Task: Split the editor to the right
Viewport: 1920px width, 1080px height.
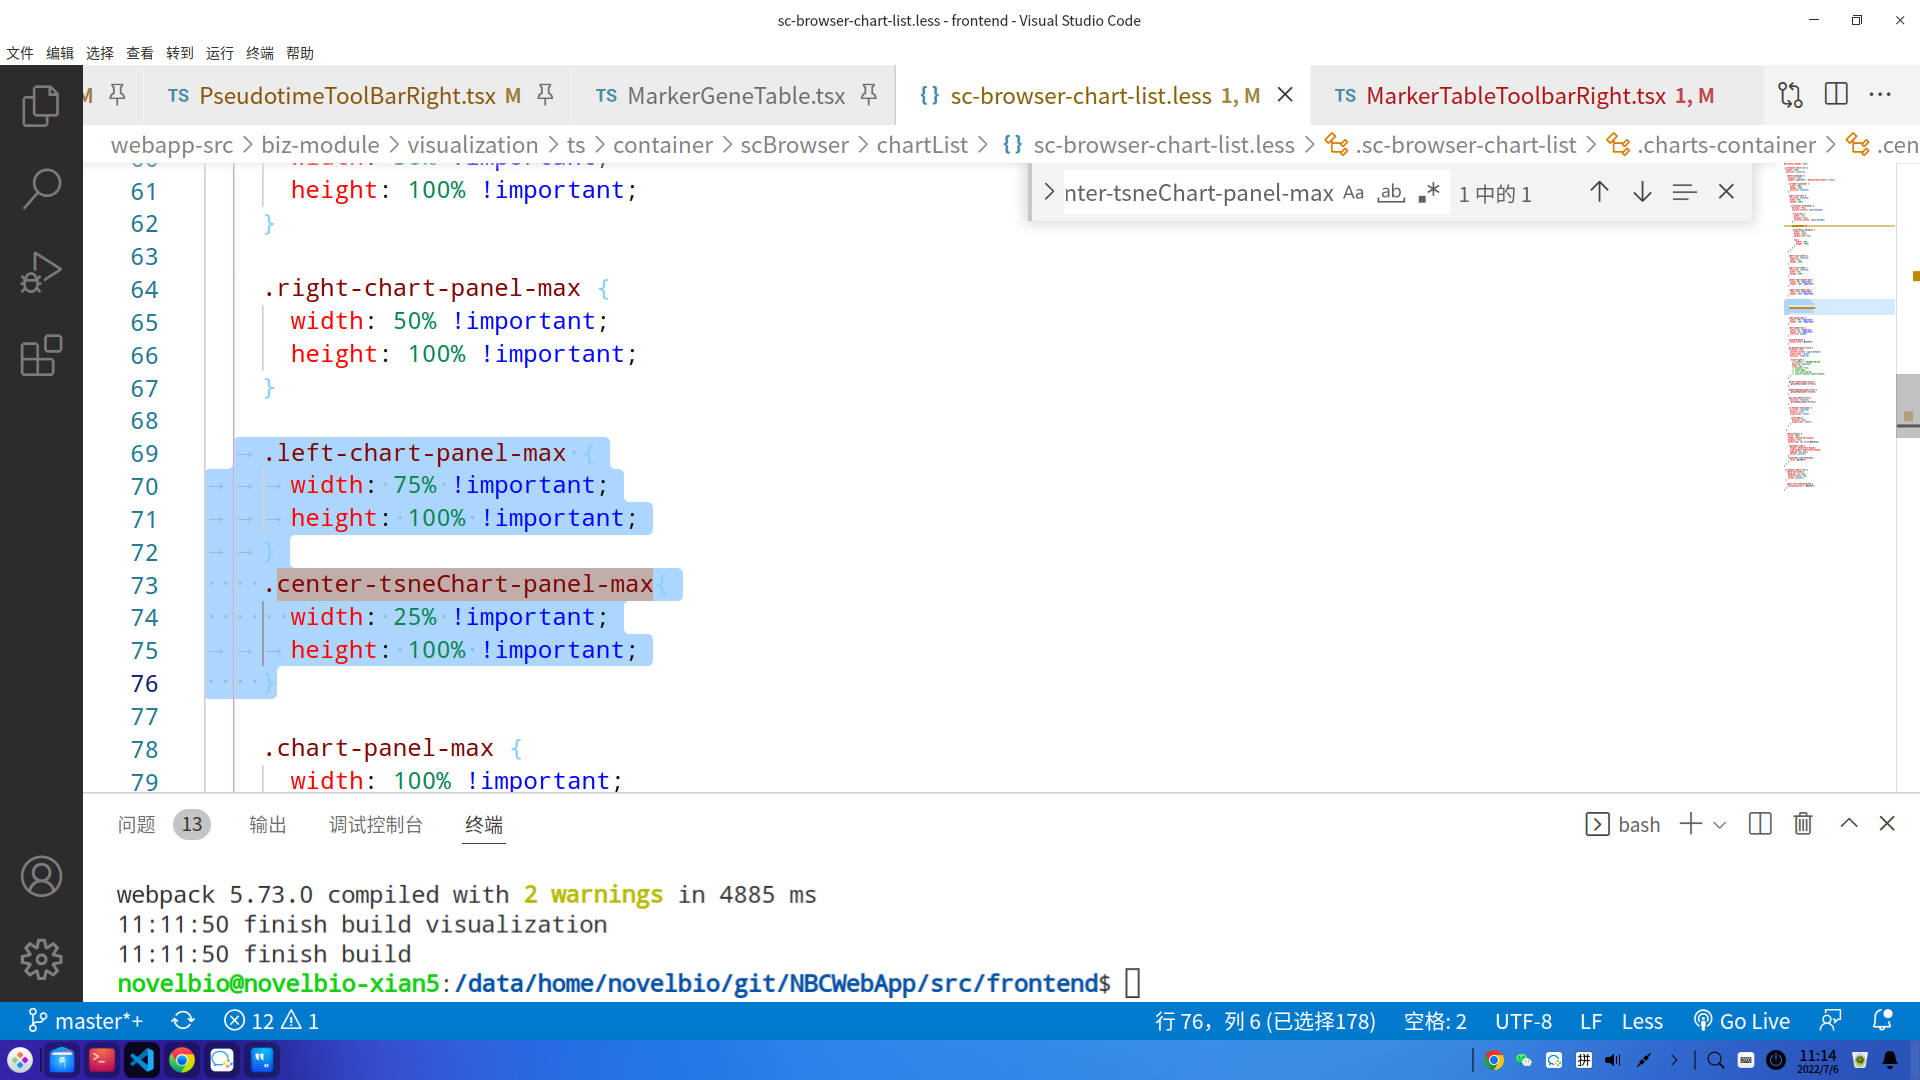Action: pos(1836,95)
